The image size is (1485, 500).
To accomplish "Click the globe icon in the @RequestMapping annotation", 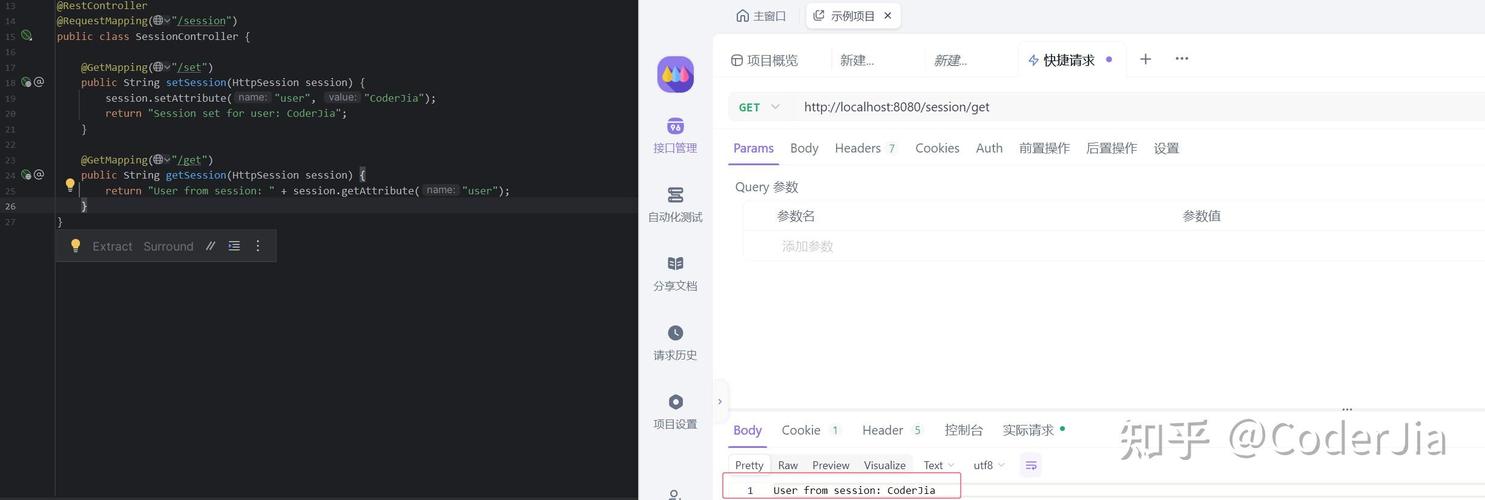I will point(158,21).
